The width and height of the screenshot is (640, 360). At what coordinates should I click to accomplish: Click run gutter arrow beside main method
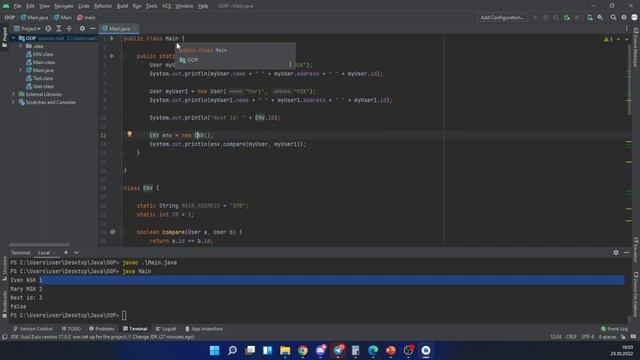click(112, 56)
